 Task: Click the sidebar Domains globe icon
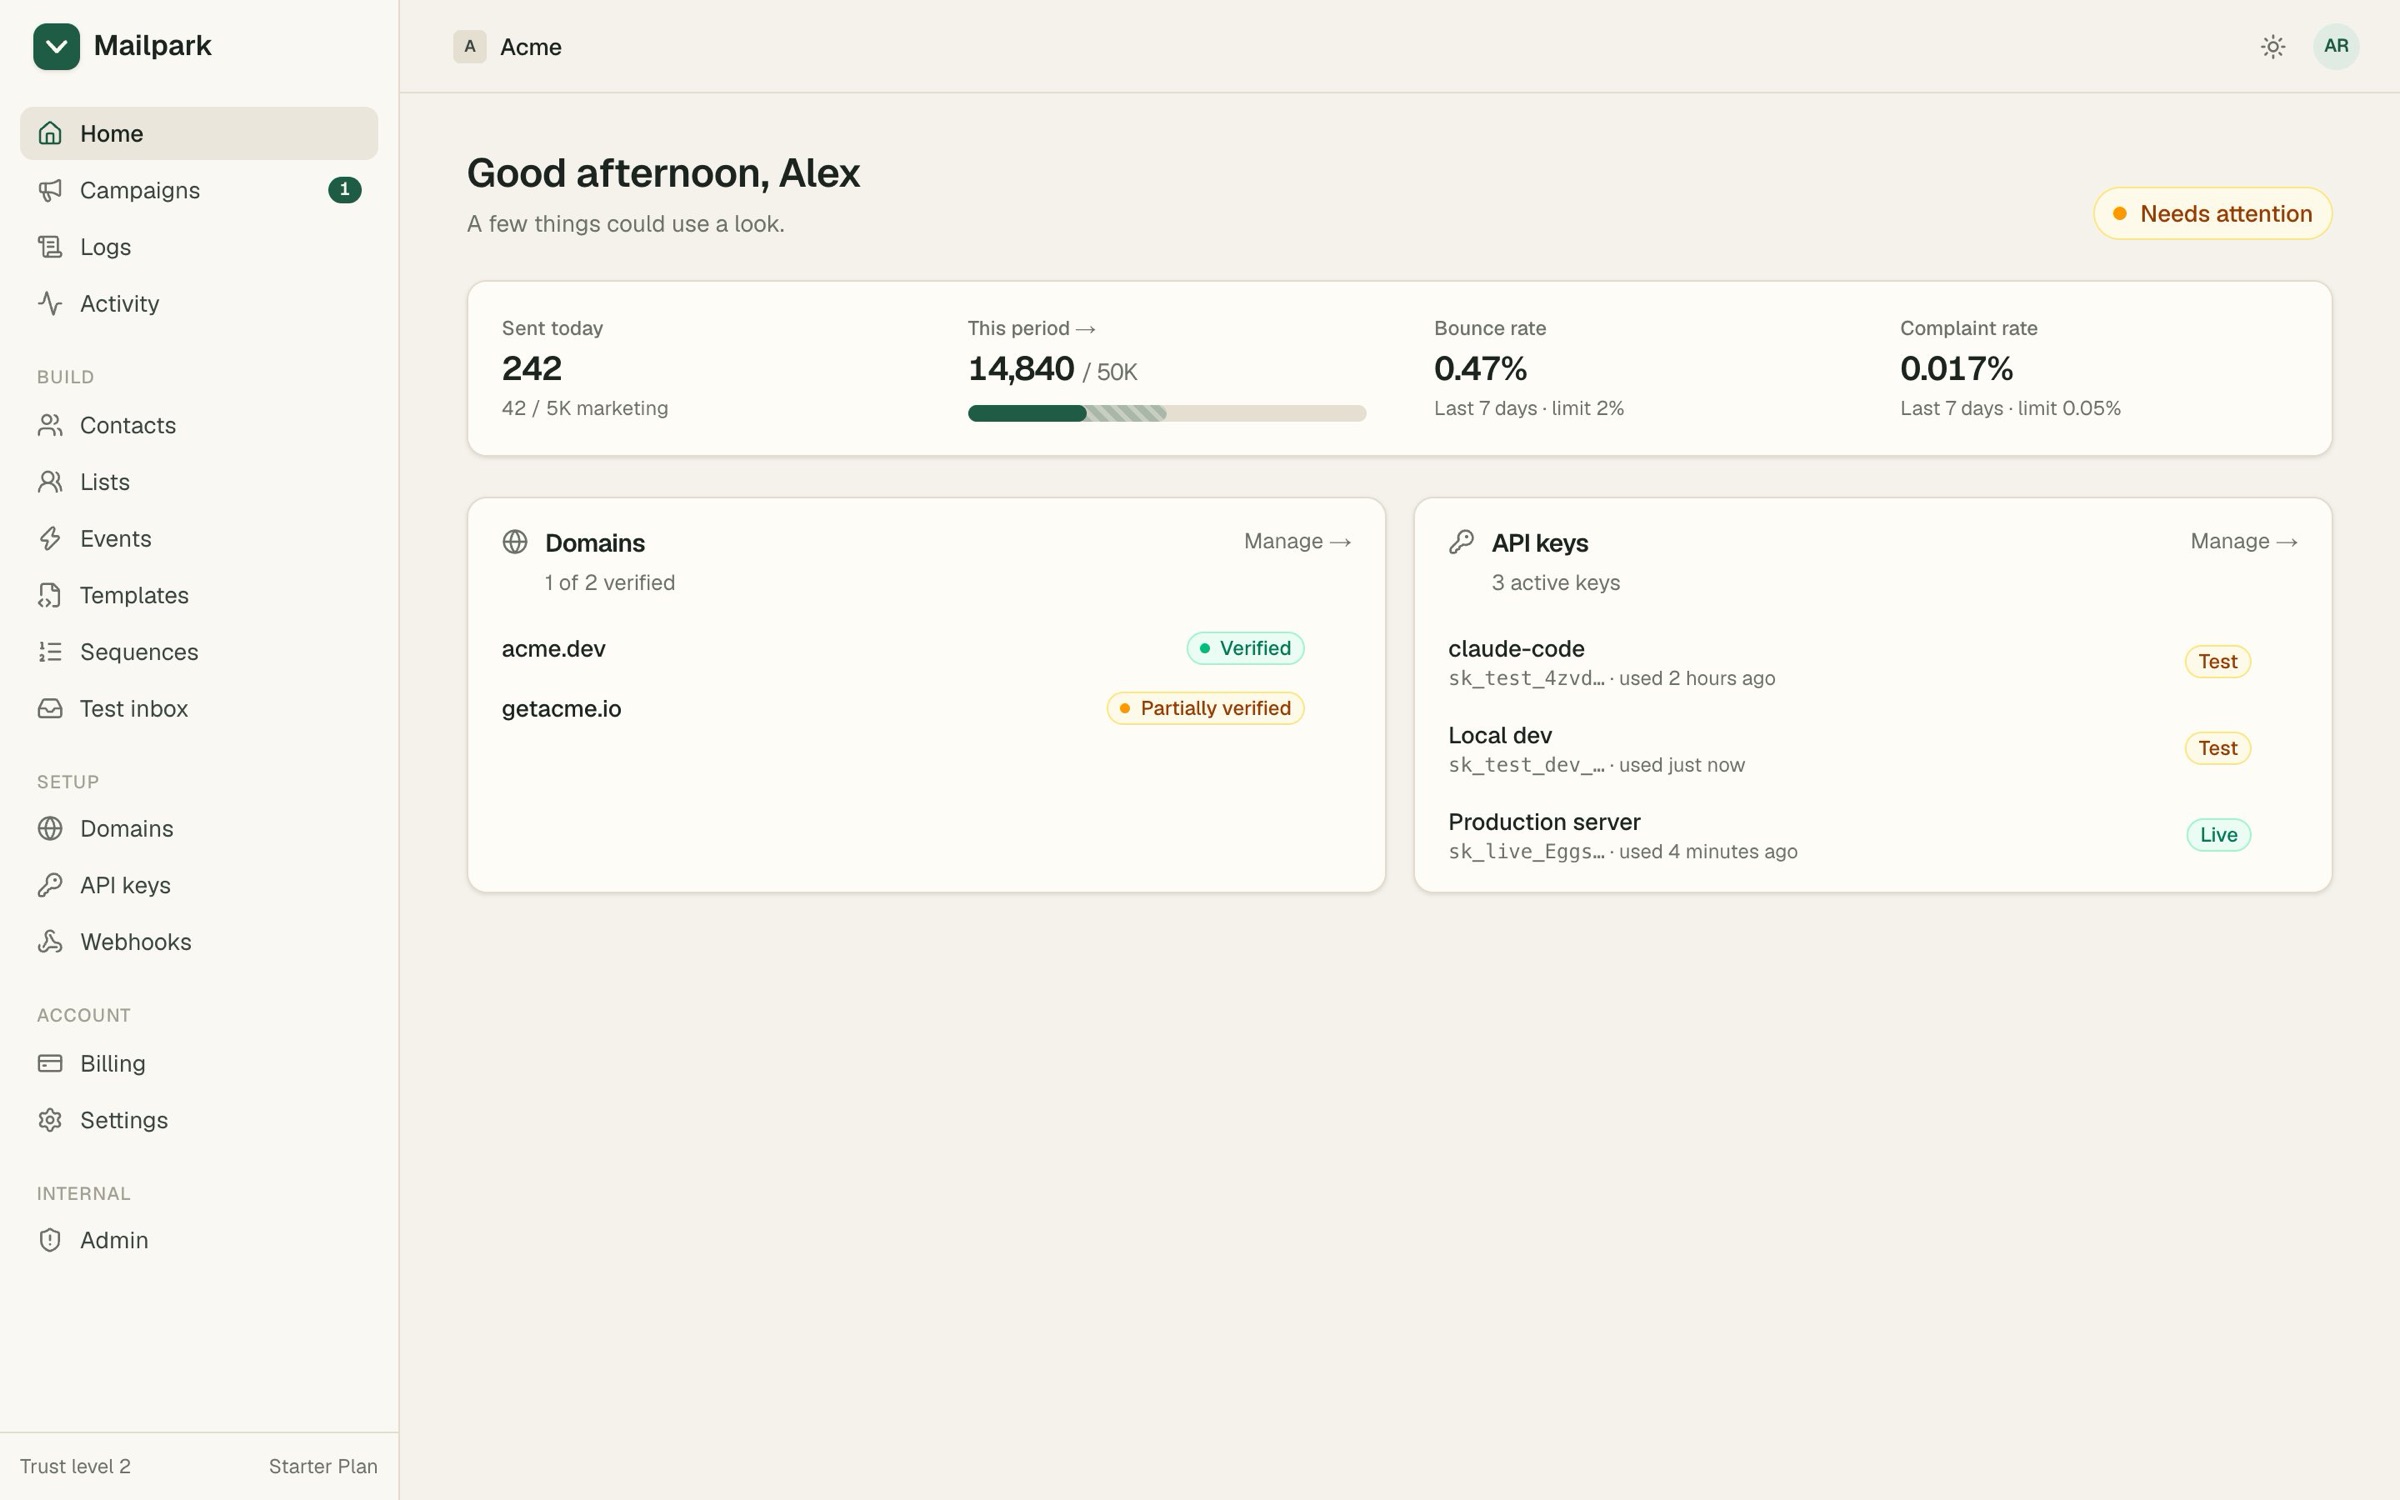pos(50,828)
